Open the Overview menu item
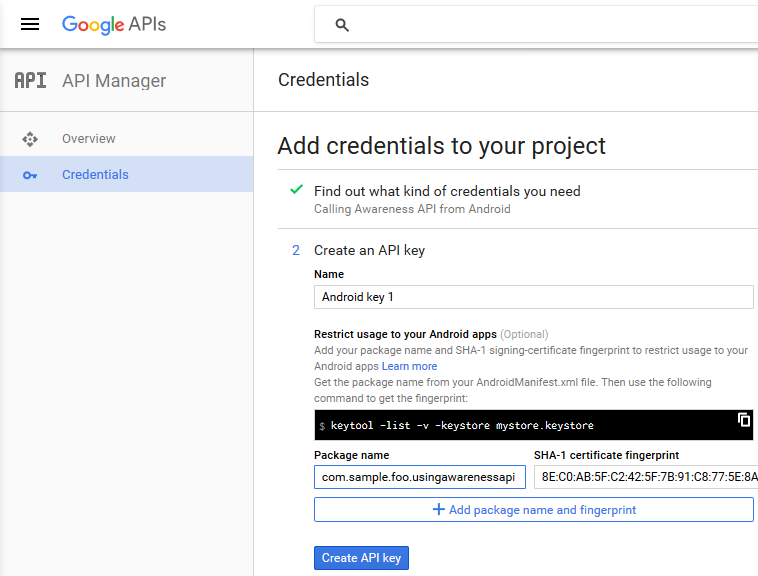 89,139
